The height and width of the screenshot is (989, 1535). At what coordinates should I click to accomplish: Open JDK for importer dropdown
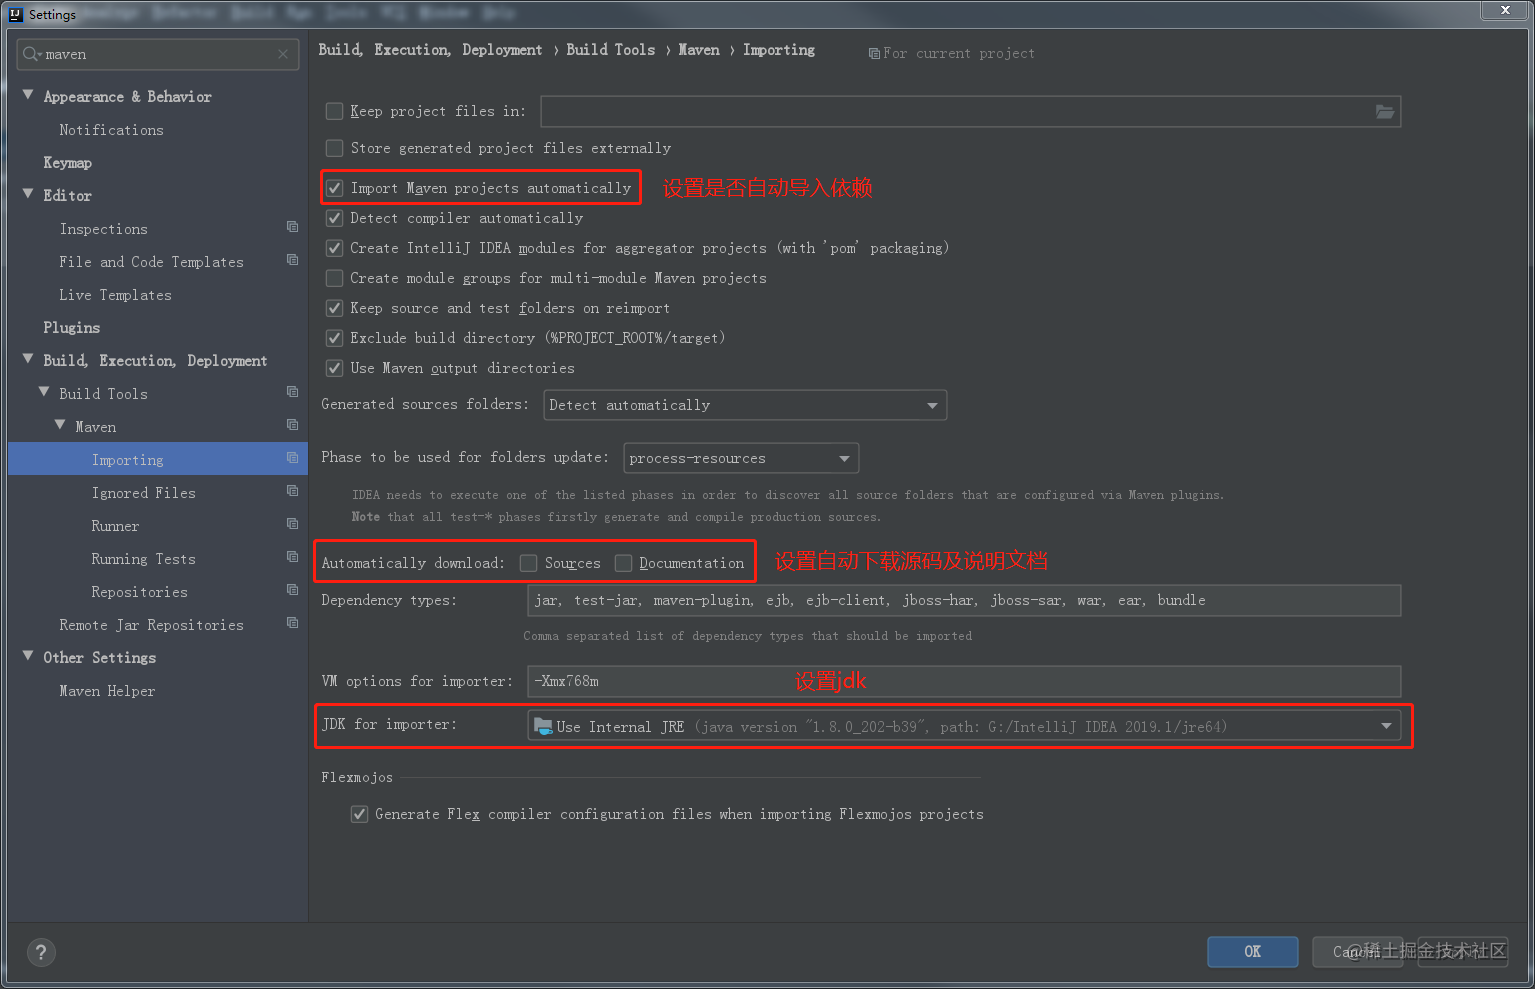(964, 727)
